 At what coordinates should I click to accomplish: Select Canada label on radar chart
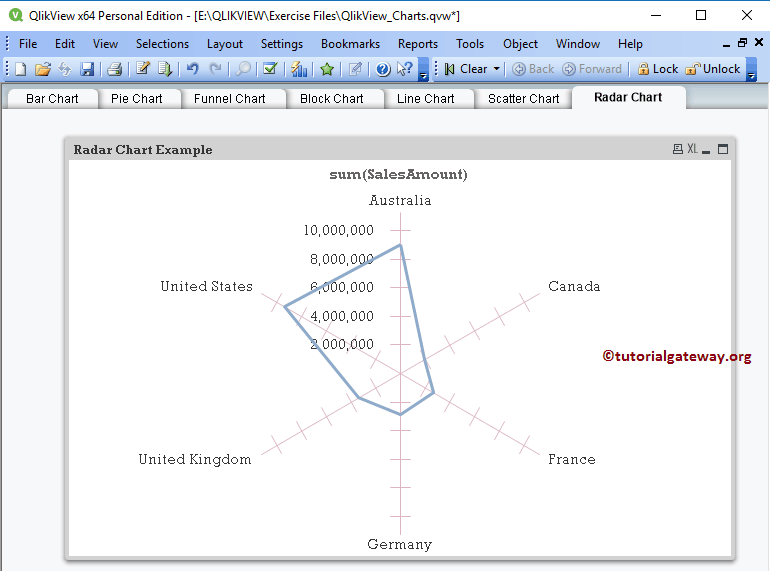click(x=574, y=286)
